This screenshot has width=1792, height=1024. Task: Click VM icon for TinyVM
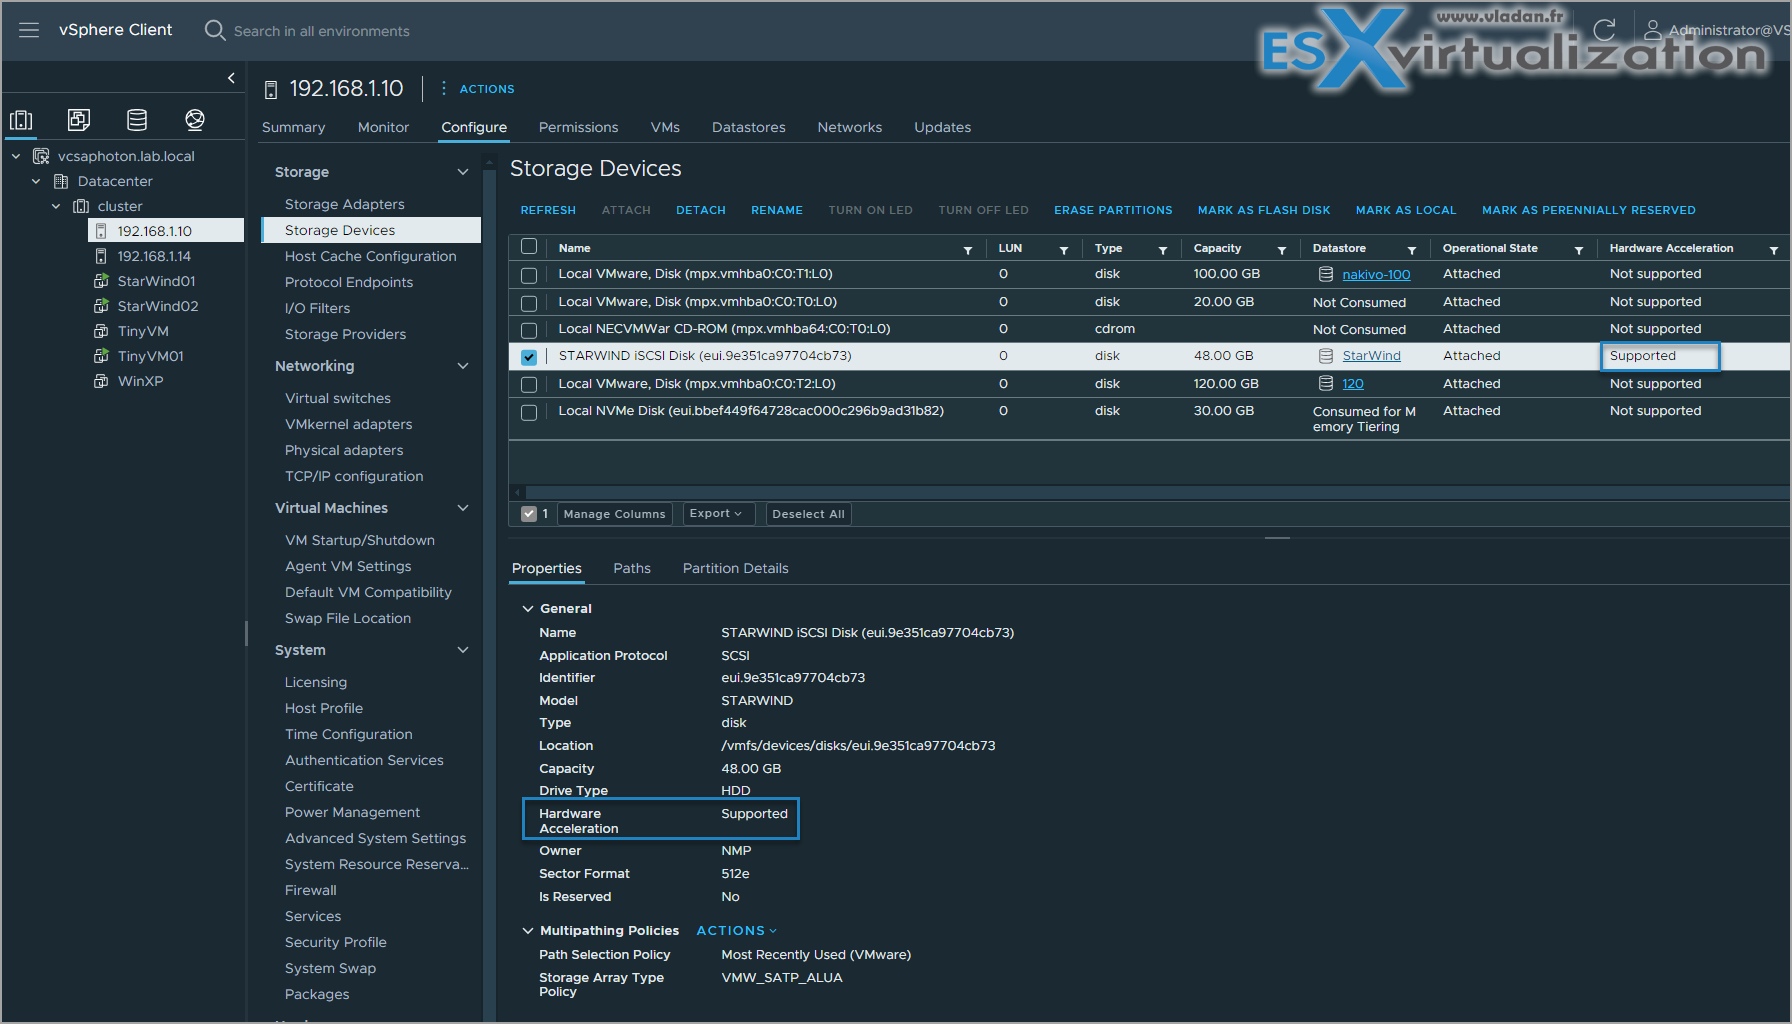point(101,331)
